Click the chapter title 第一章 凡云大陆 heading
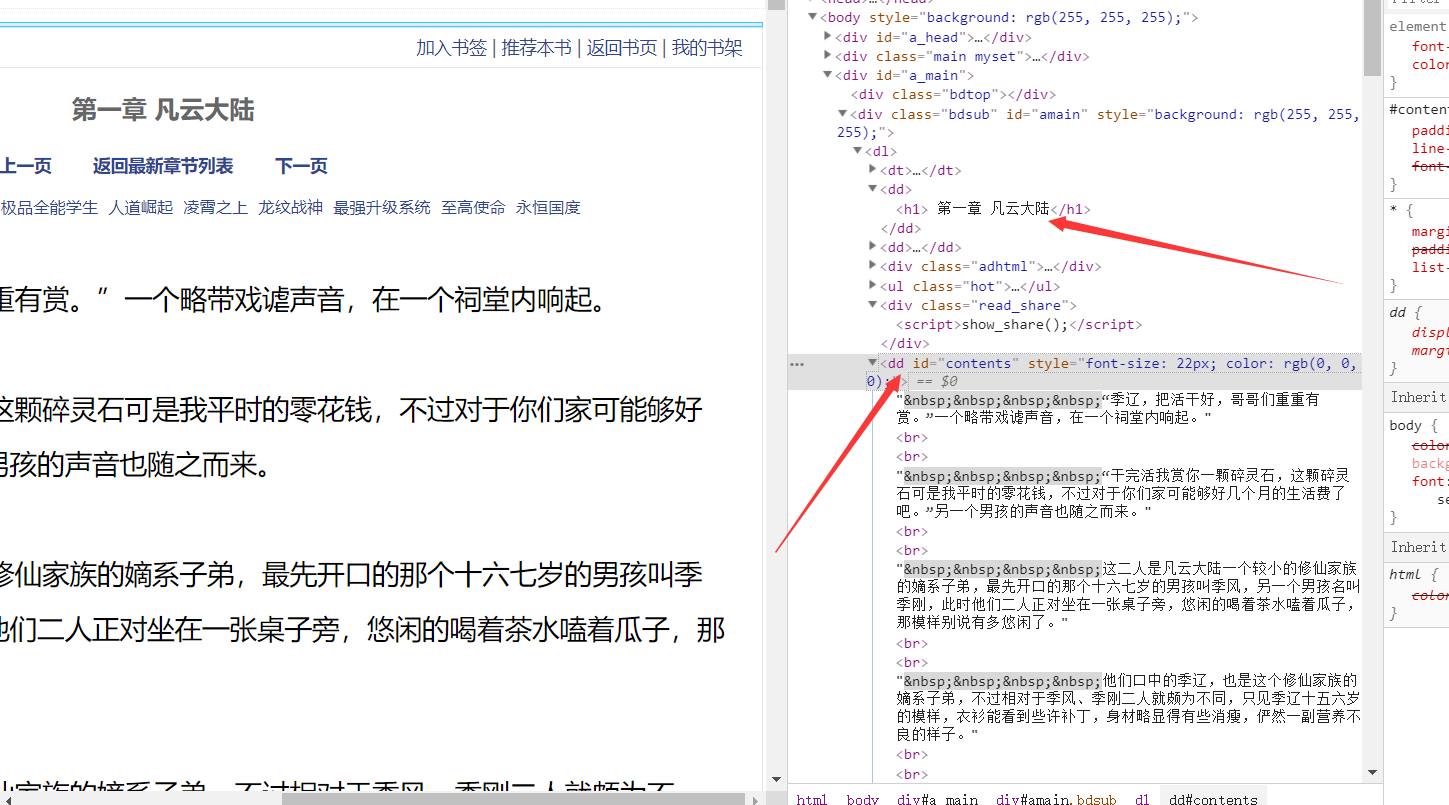Viewport: 1449px width, 805px height. click(x=163, y=110)
